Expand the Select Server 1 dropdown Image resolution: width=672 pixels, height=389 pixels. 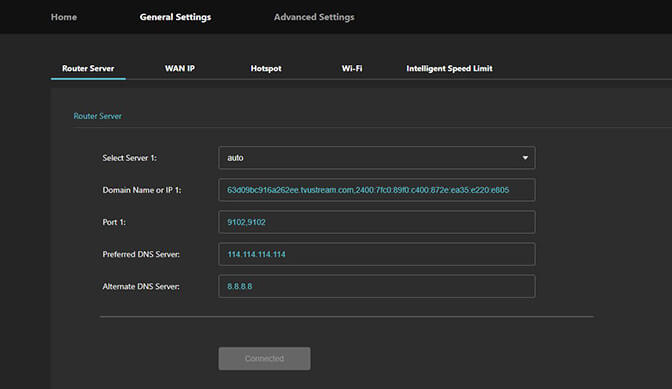(377, 158)
